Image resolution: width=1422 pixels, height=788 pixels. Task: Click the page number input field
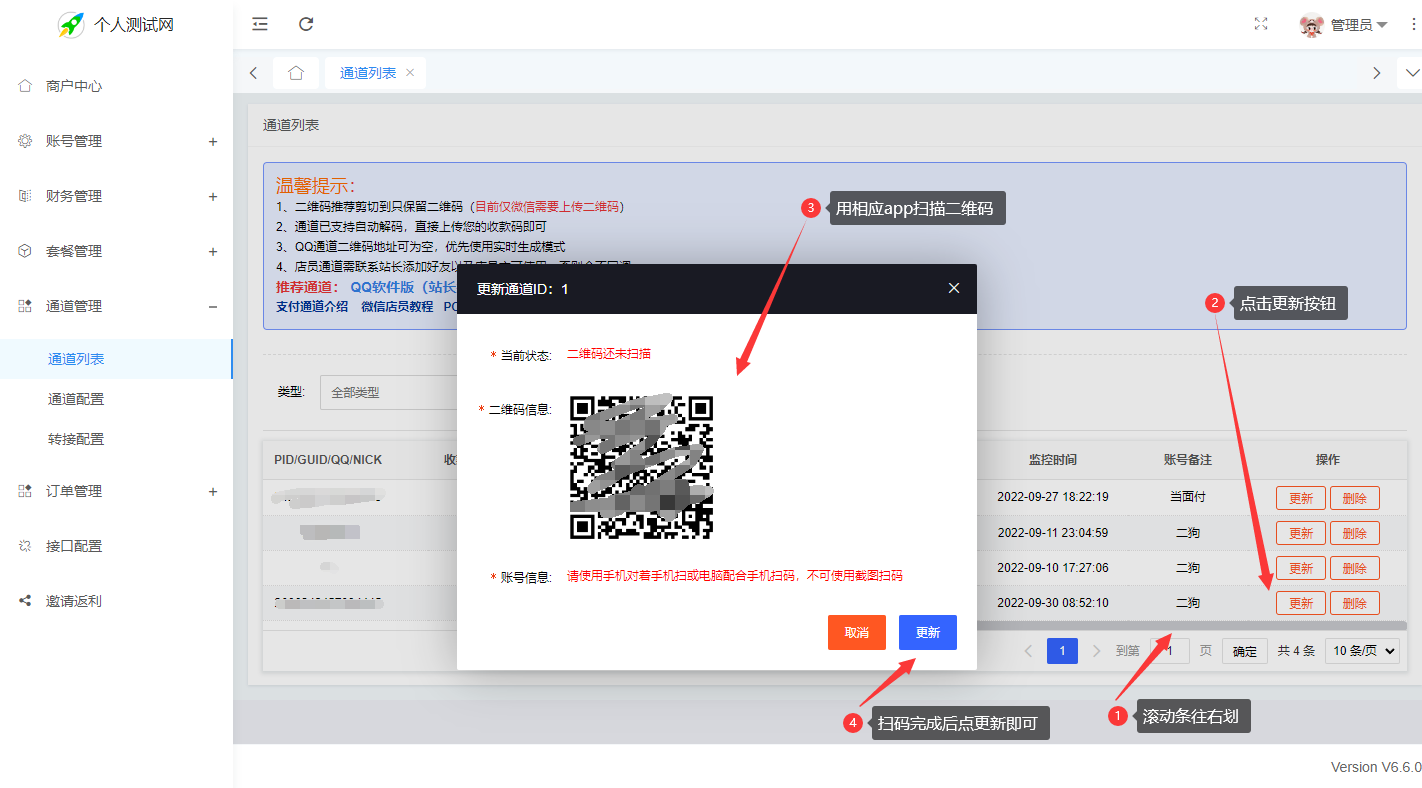click(1170, 651)
